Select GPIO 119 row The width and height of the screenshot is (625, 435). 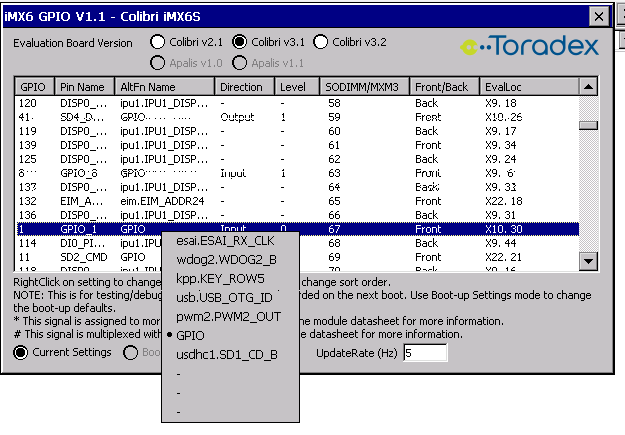[x=297, y=131]
